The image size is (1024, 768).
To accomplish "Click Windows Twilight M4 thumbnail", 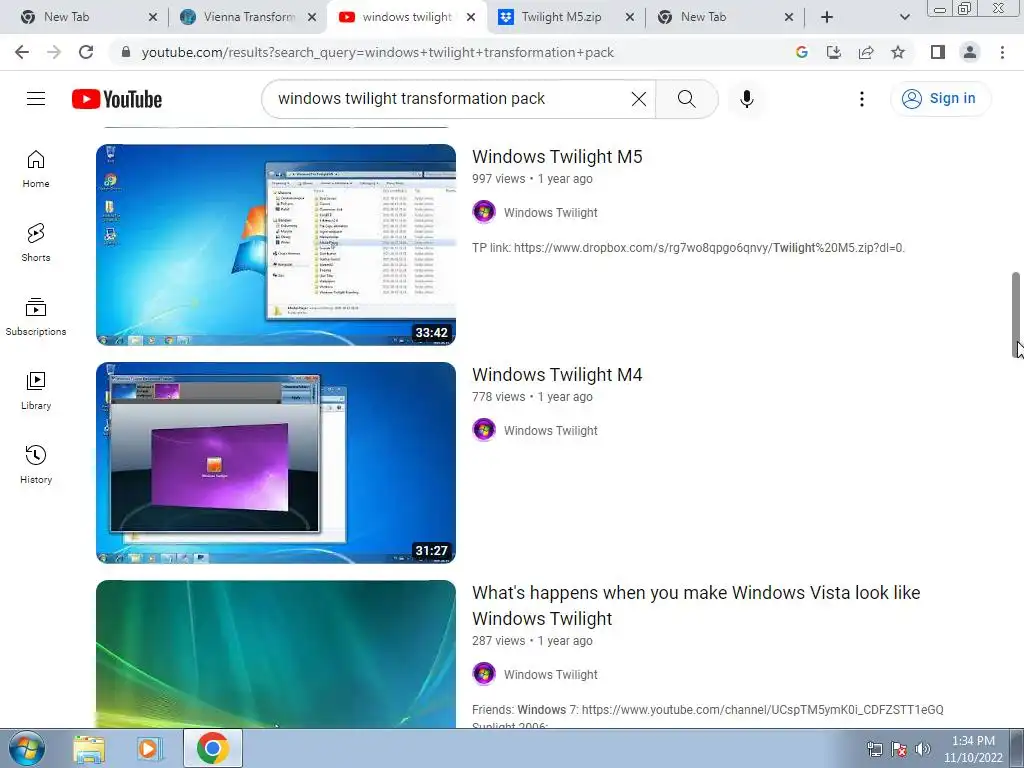I will [x=276, y=463].
